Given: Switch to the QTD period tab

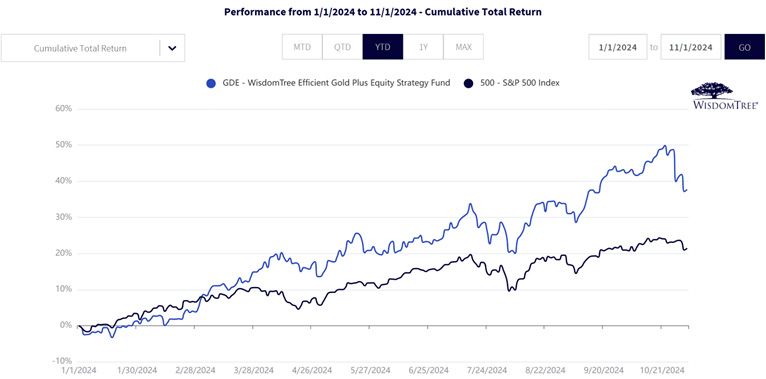Looking at the screenshot, I should 342,47.
